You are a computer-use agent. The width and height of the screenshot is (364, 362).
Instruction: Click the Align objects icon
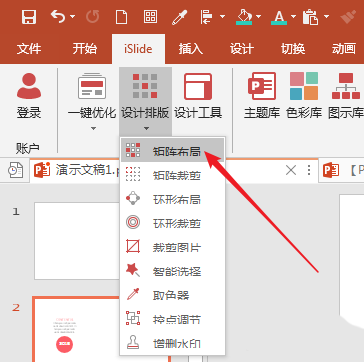[x=207, y=17]
